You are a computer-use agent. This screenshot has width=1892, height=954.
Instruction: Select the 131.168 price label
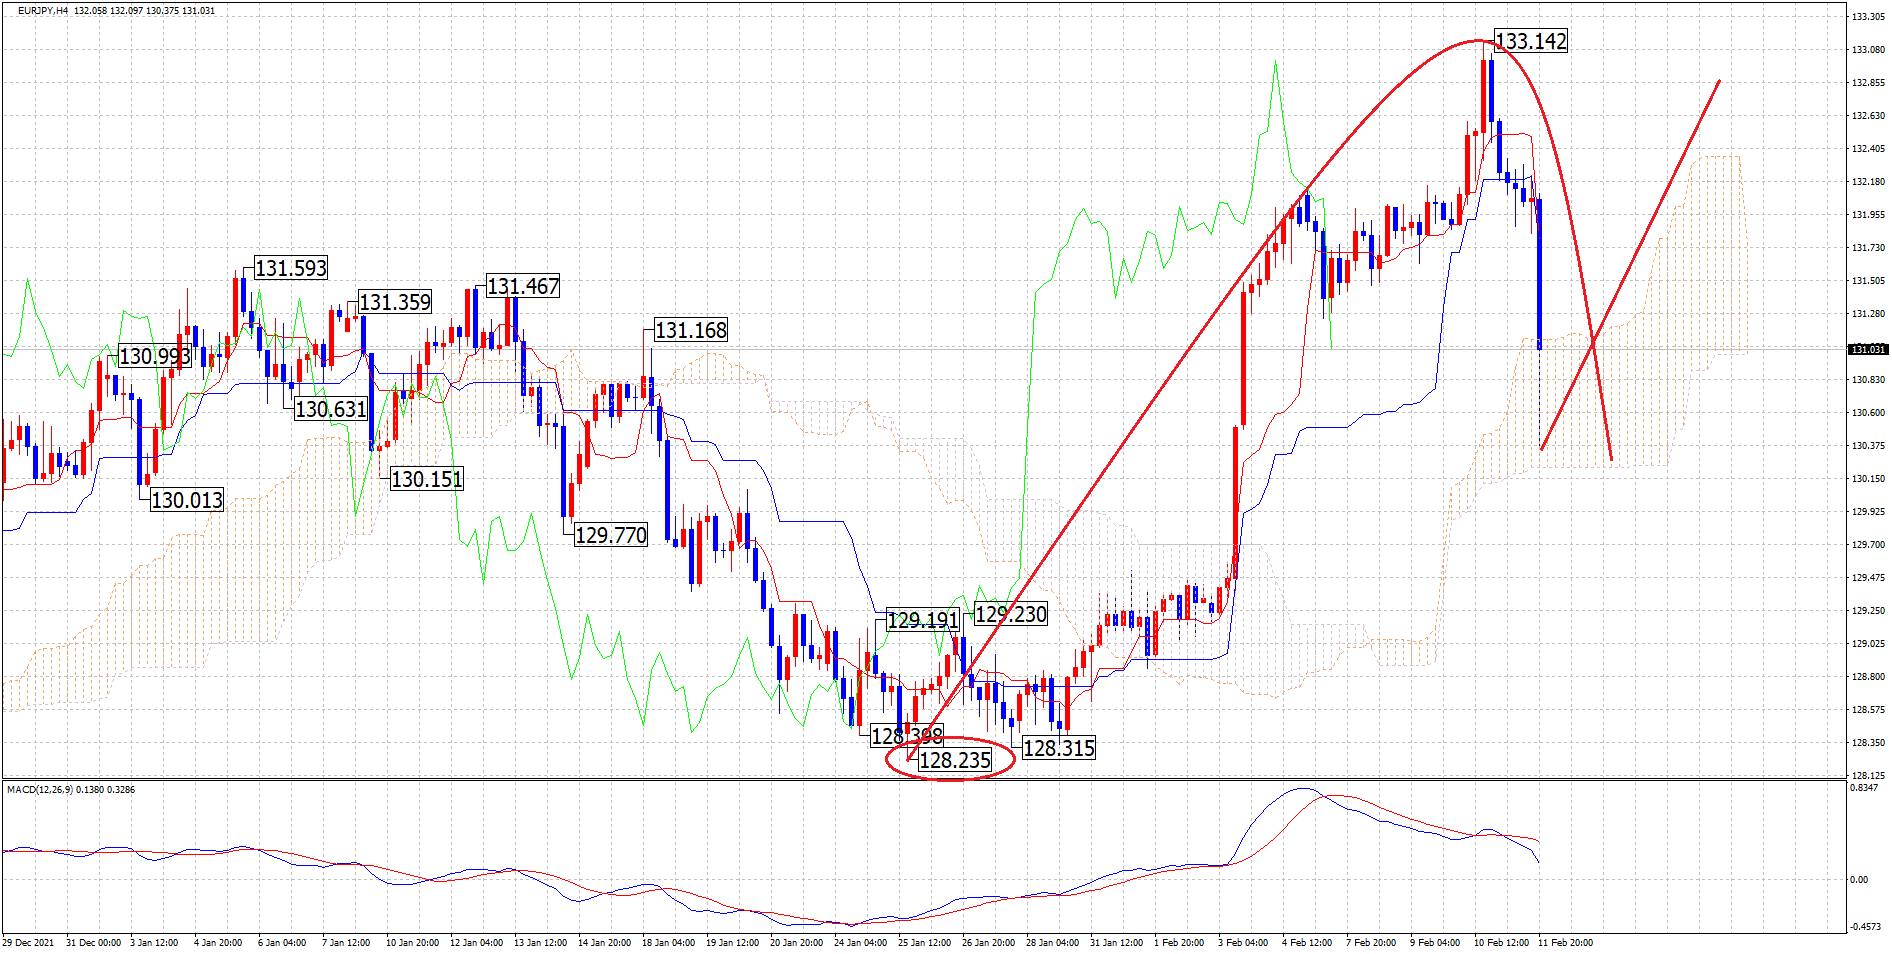point(690,330)
